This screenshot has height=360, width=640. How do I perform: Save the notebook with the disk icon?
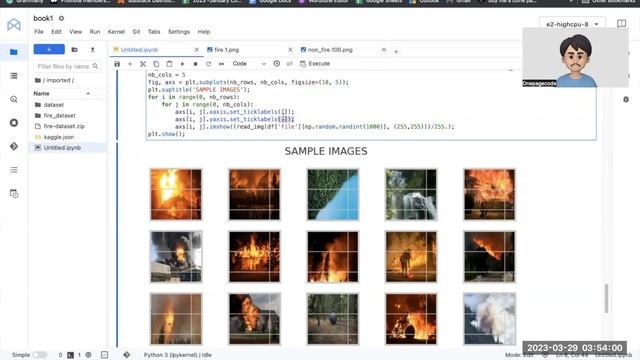coord(117,64)
